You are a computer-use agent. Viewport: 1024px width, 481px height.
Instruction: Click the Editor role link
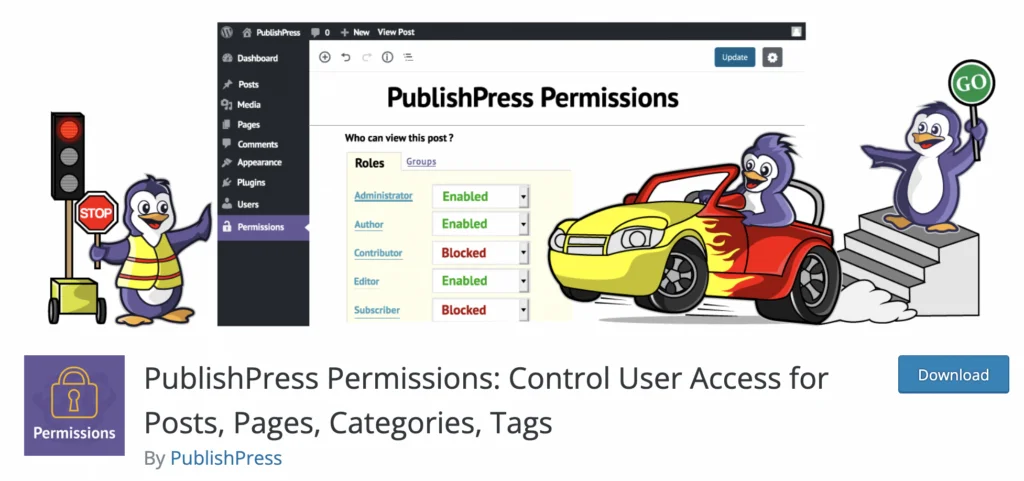[x=366, y=282]
